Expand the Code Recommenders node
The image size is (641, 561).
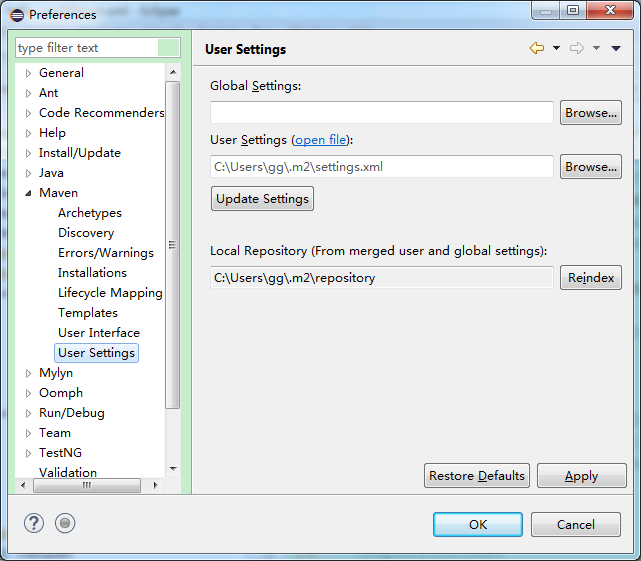point(28,113)
